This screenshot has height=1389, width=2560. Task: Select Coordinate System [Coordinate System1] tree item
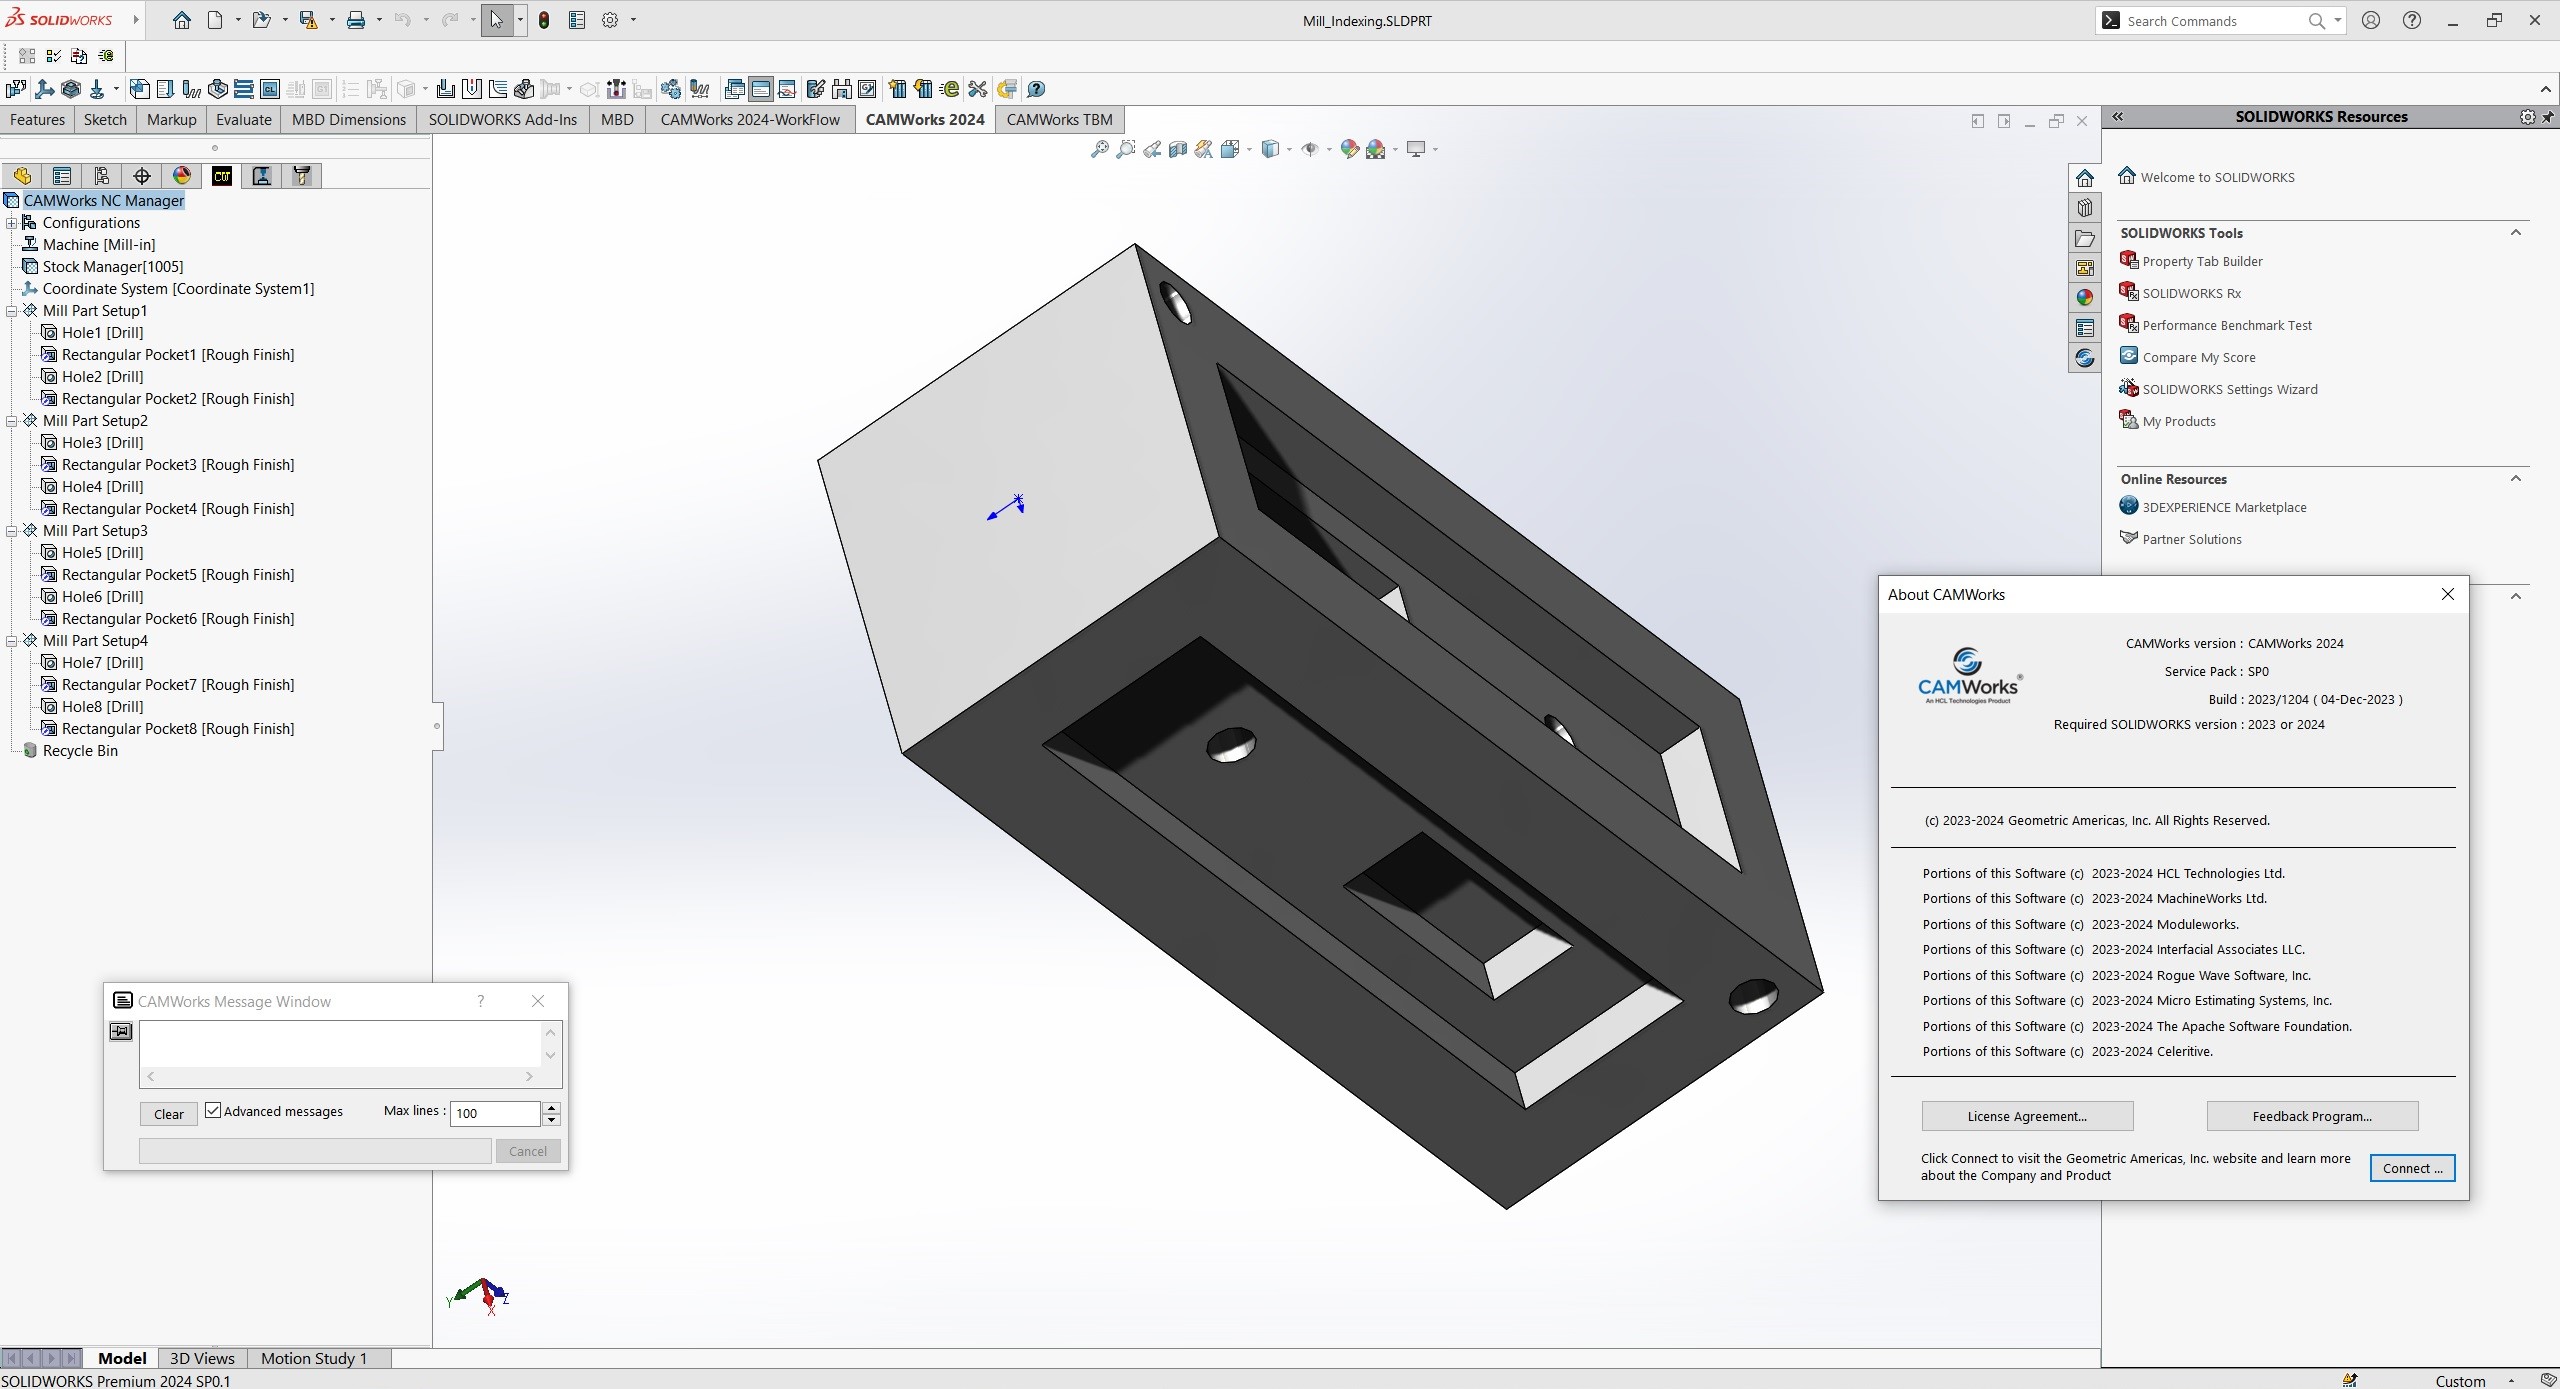point(178,289)
